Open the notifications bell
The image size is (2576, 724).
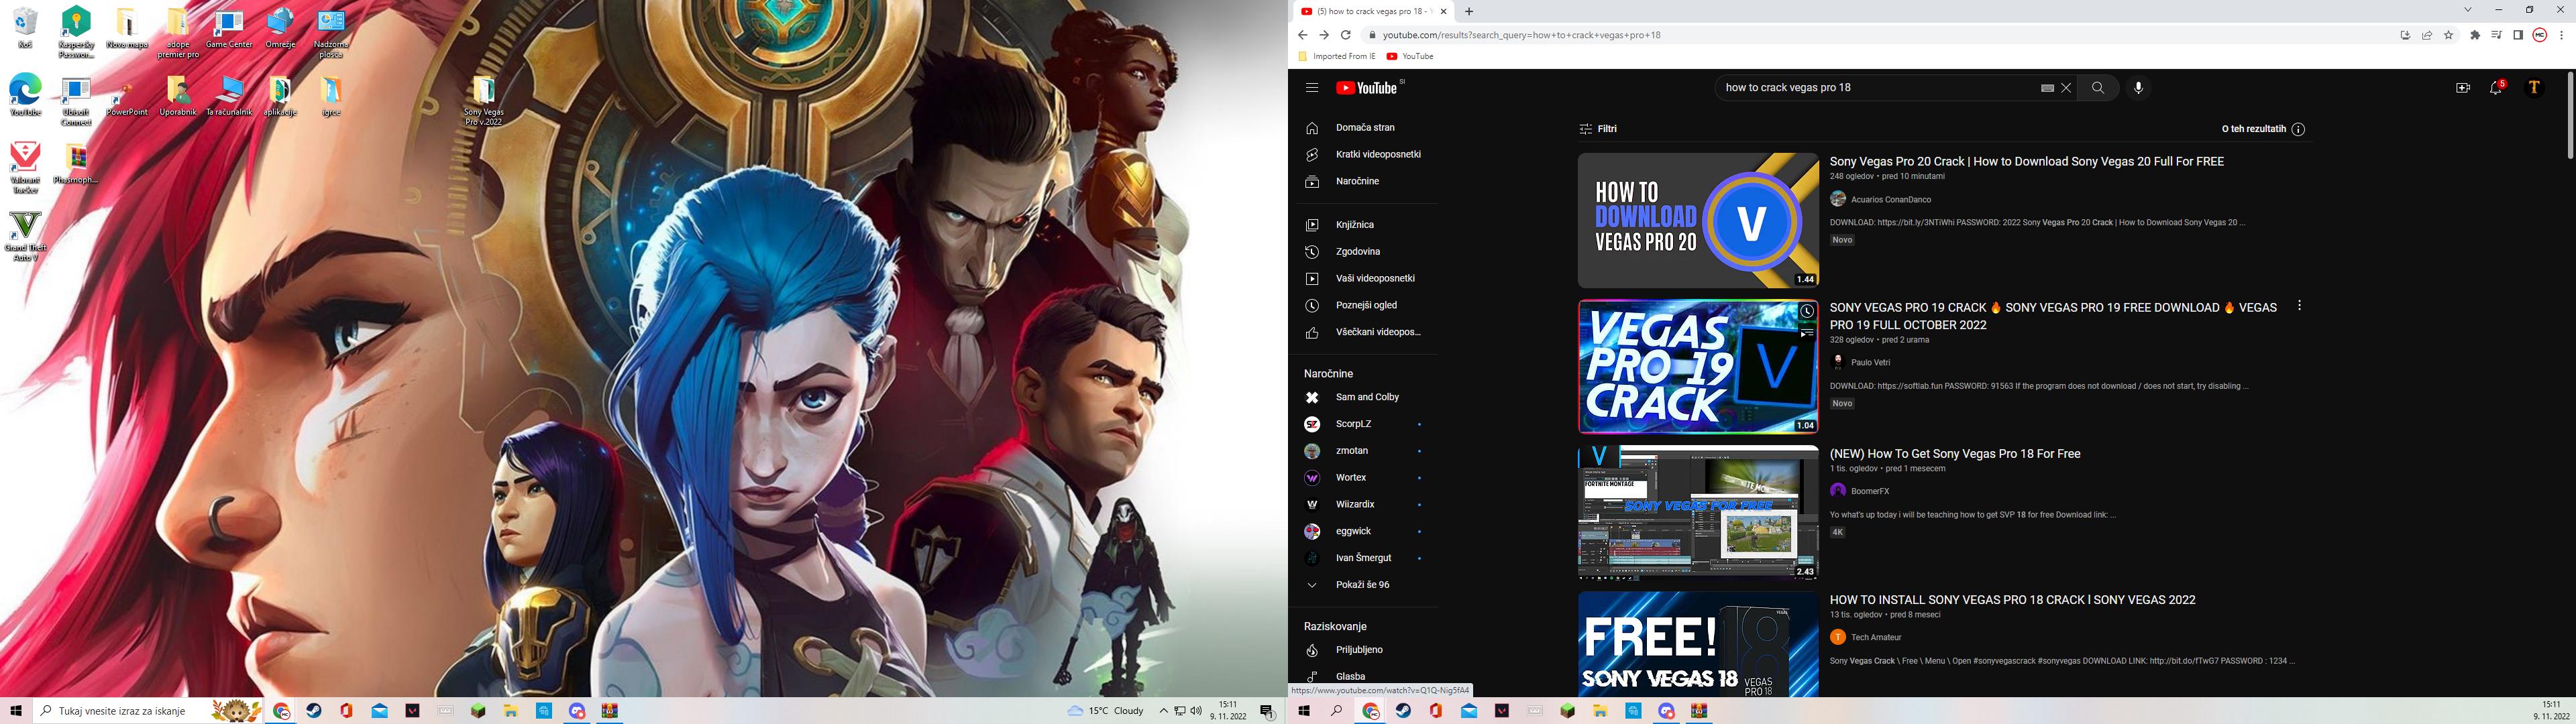point(2496,88)
